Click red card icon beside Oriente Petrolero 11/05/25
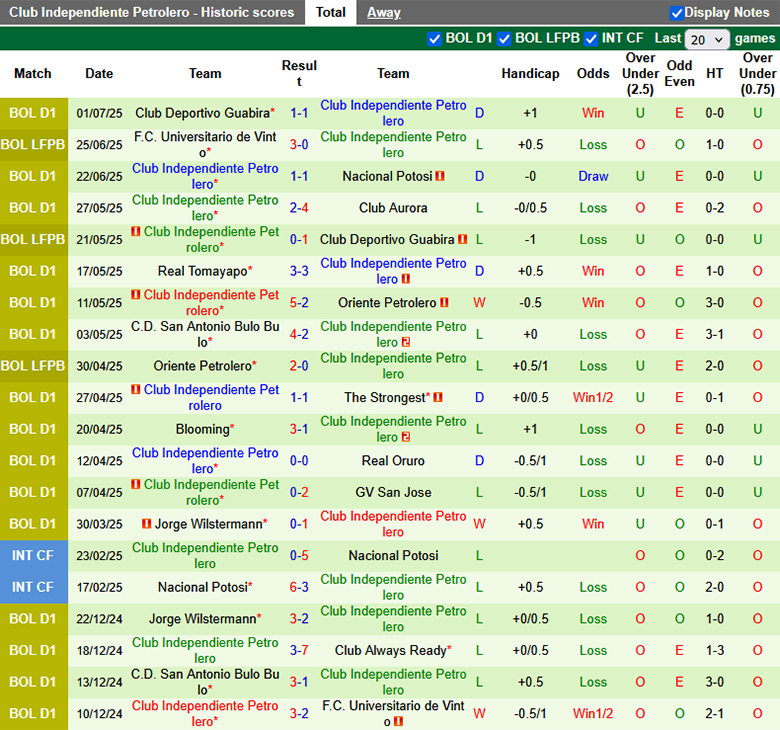 [444, 303]
